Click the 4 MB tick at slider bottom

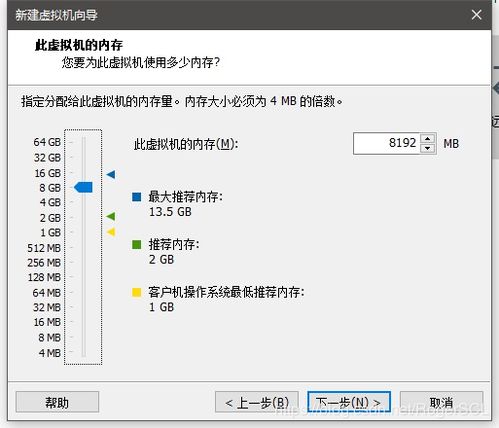coord(83,352)
